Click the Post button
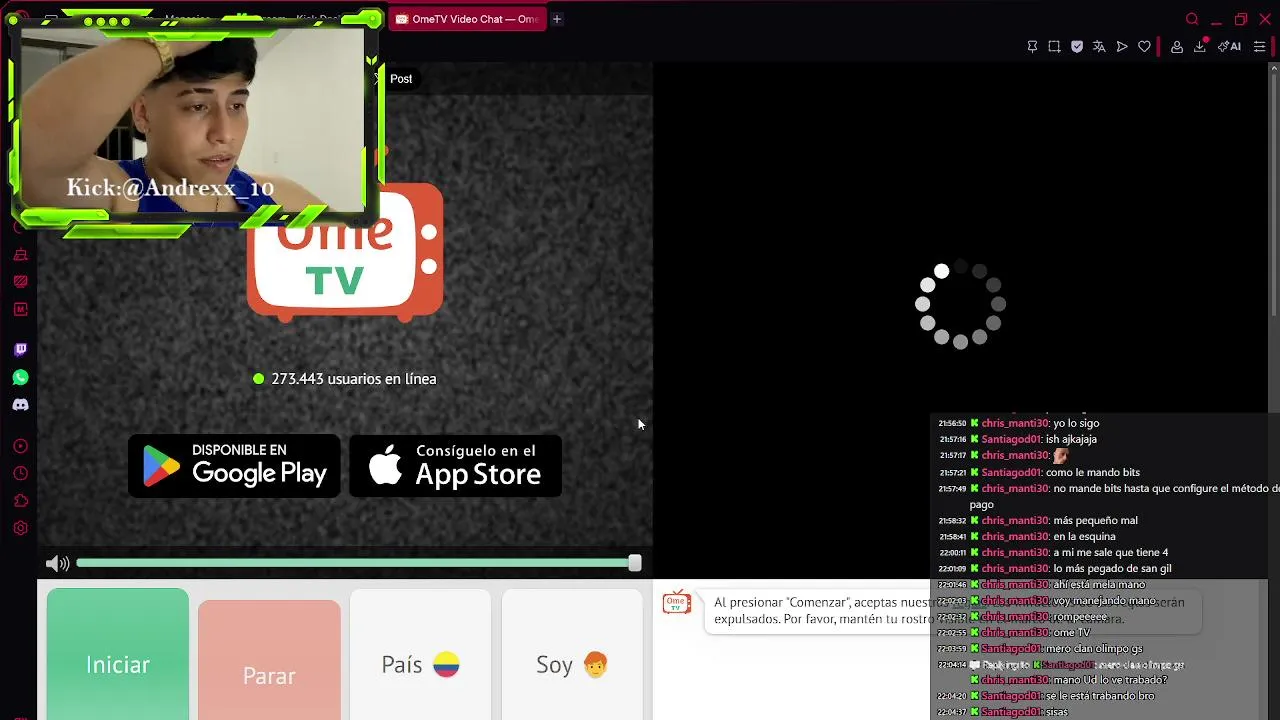 (401, 79)
